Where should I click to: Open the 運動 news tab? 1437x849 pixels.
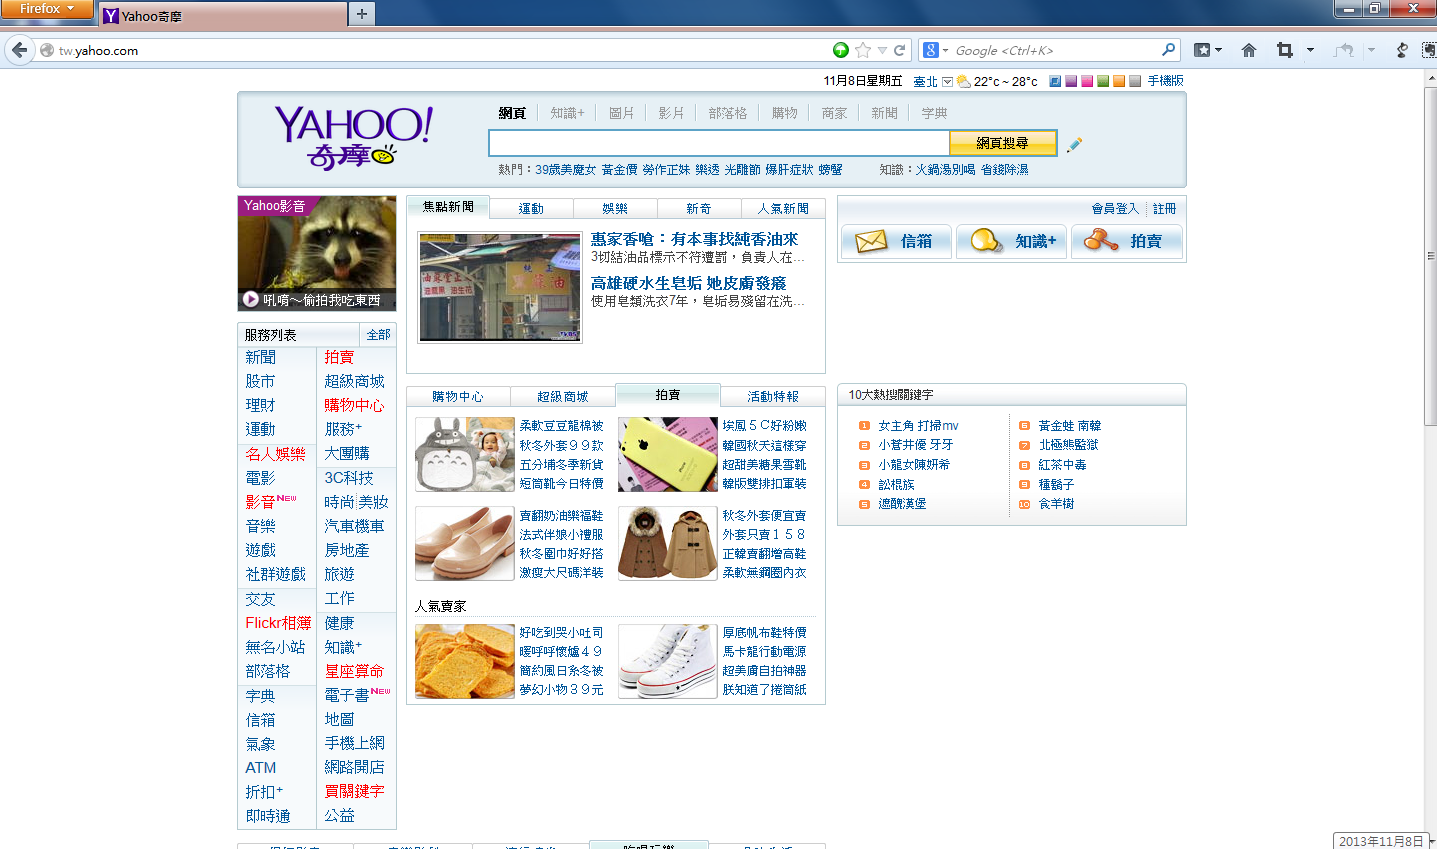tap(531, 208)
